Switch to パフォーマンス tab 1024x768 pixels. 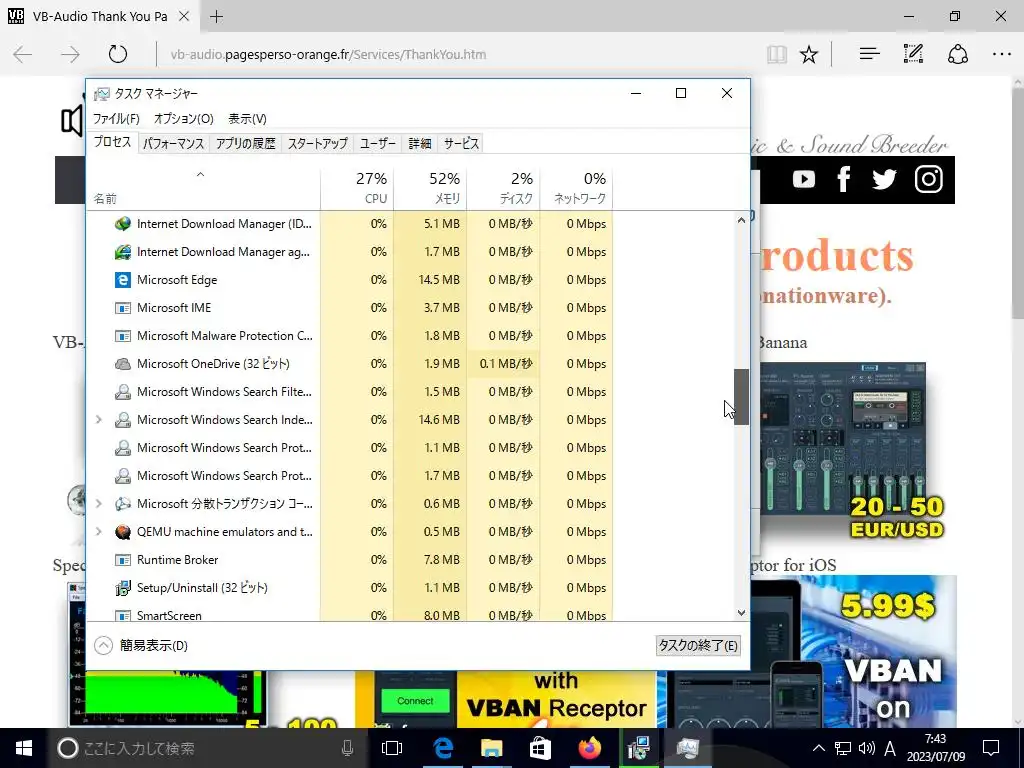click(174, 144)
